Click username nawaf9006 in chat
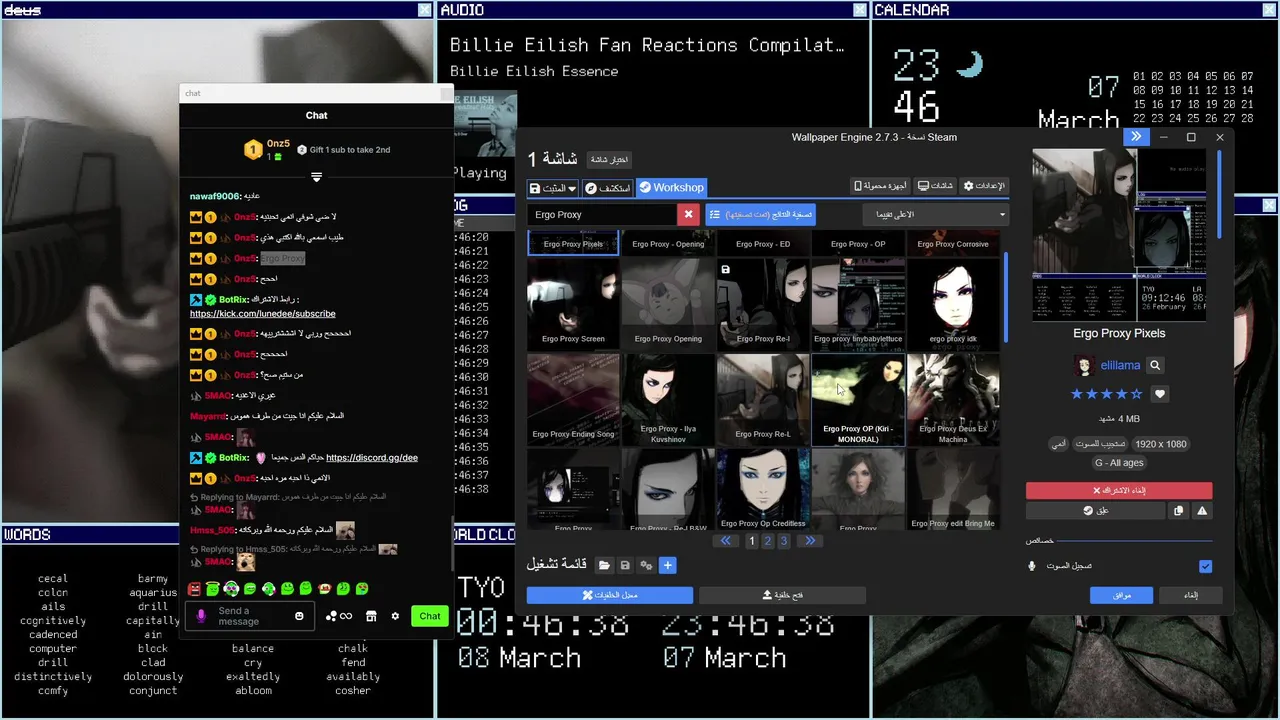The image size is (1280, 720). click(x=215, y=196)
